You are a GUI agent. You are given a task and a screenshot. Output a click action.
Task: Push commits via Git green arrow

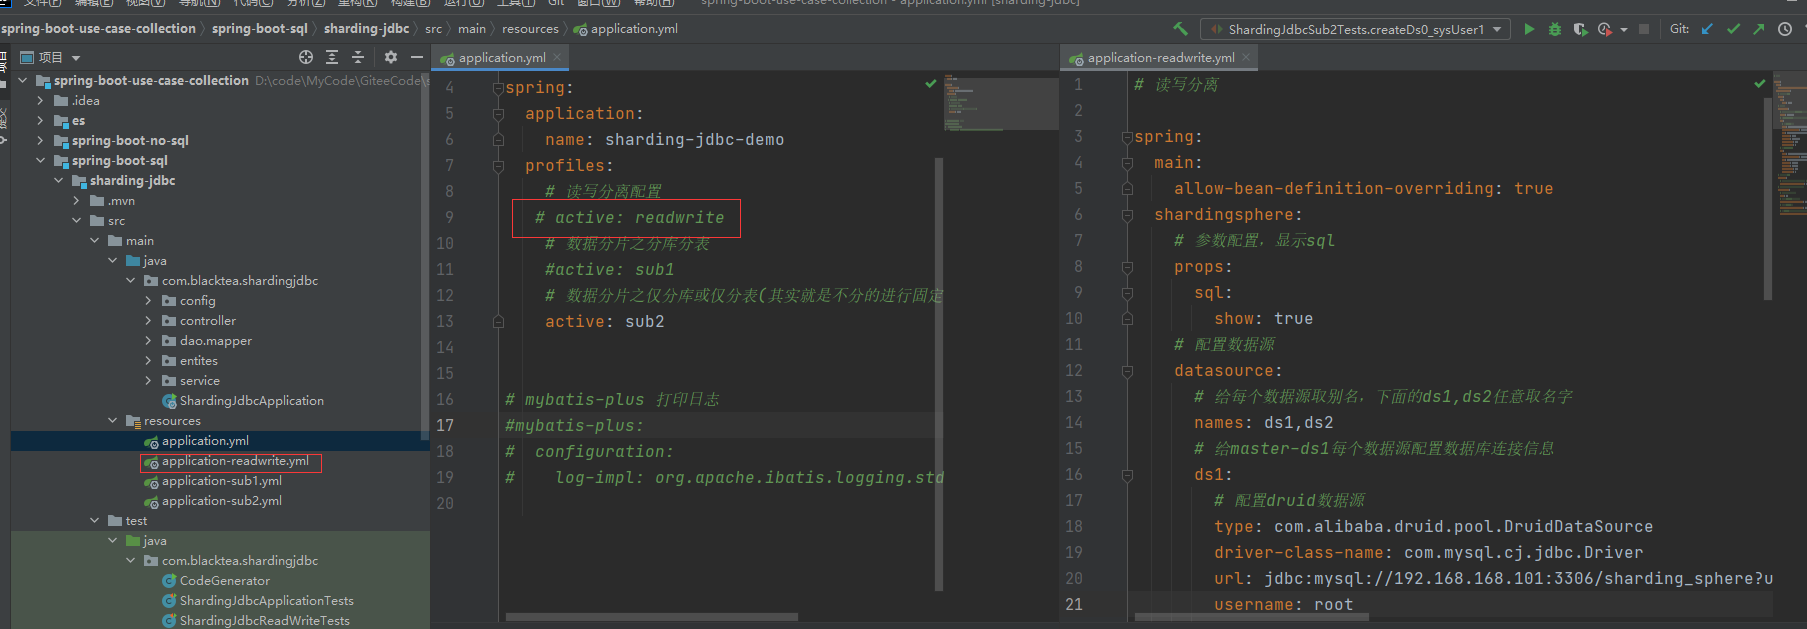[x=1759, y=29]
